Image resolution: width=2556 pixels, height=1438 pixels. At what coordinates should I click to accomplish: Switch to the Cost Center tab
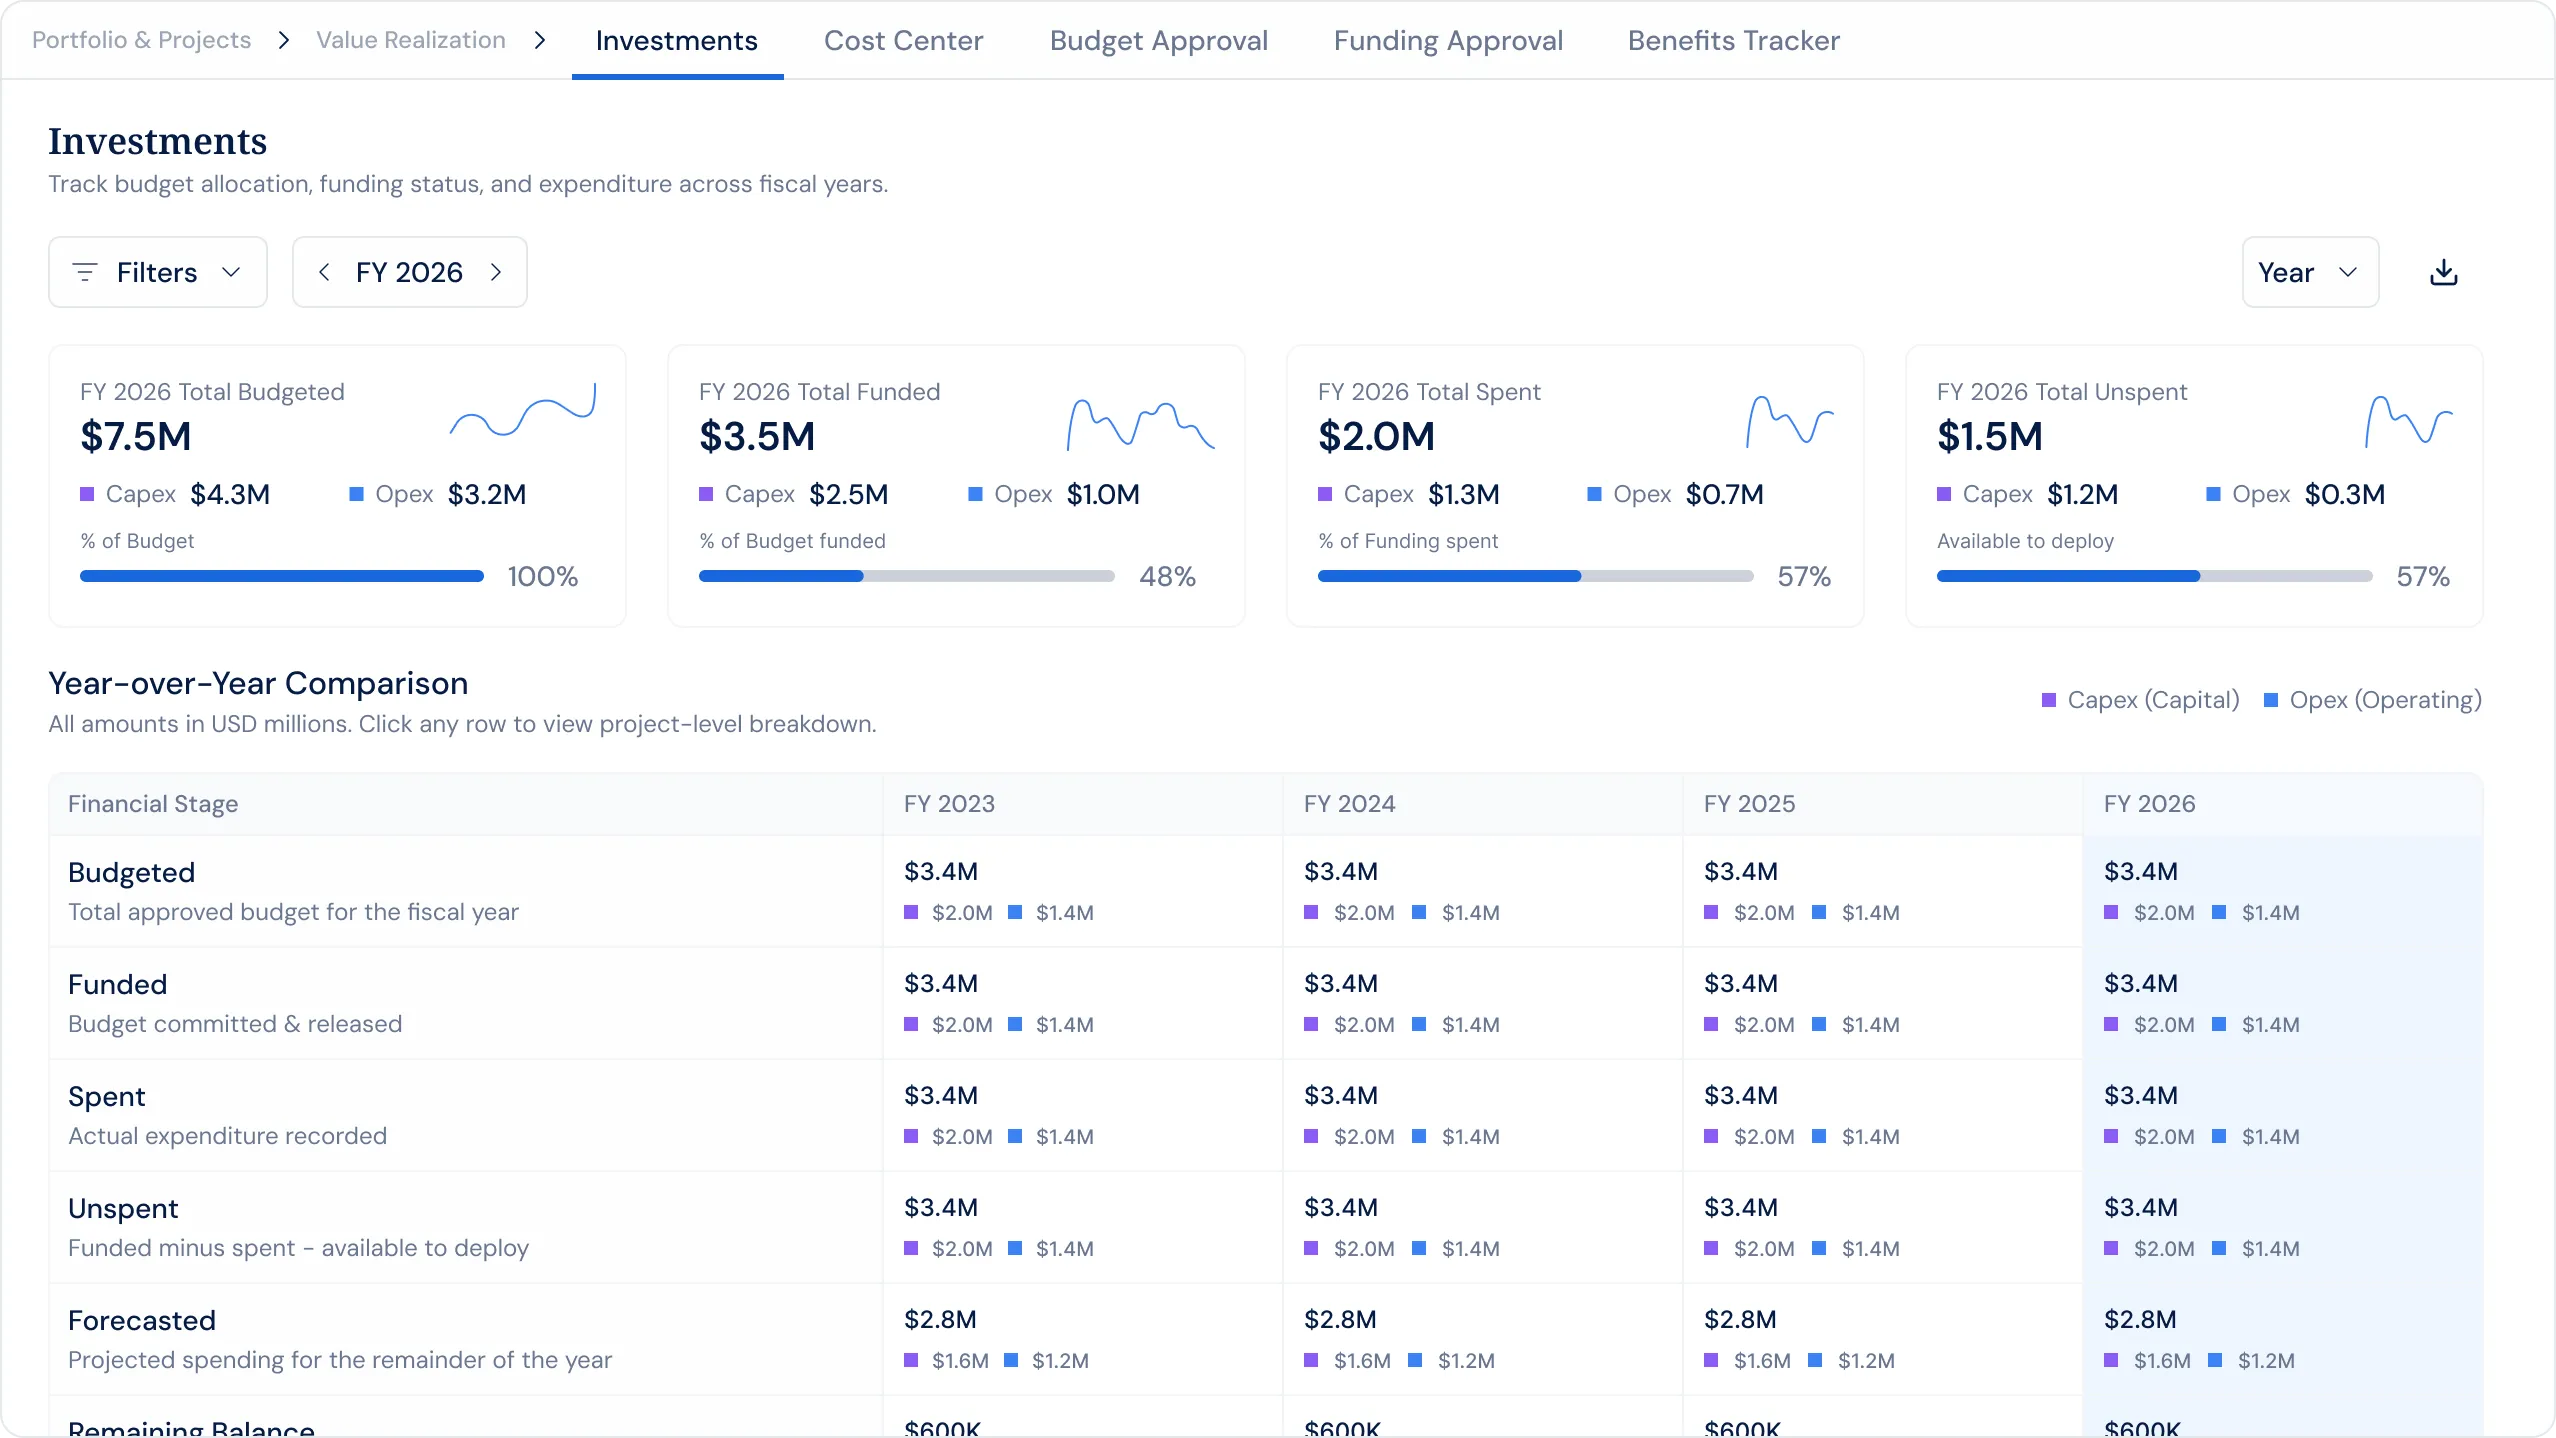pos(903,40)
